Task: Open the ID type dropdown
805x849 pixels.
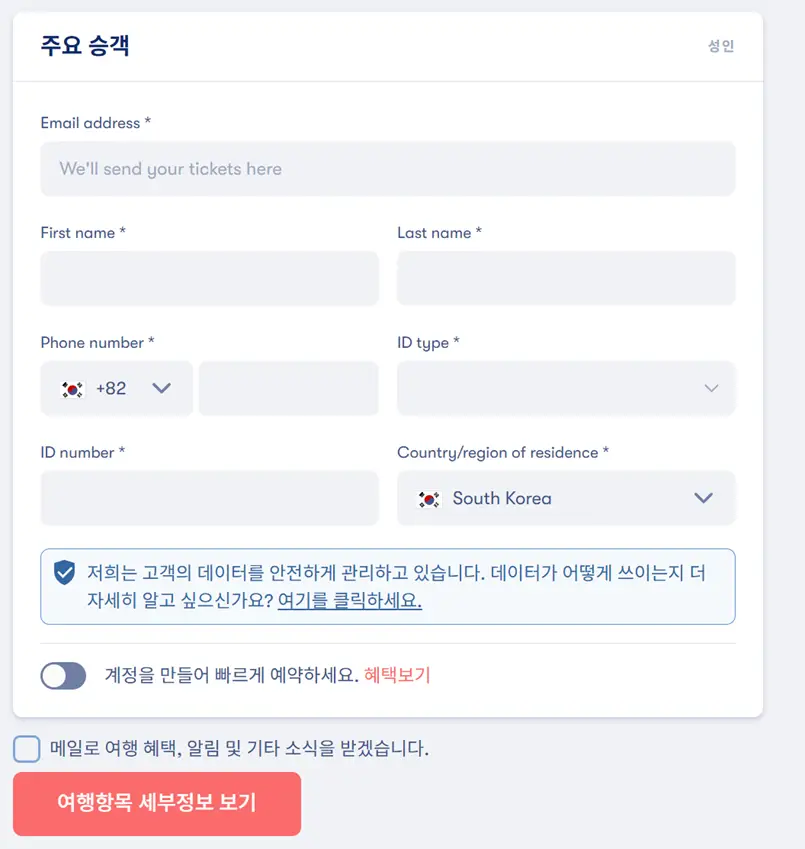Action: pos(566,388)
